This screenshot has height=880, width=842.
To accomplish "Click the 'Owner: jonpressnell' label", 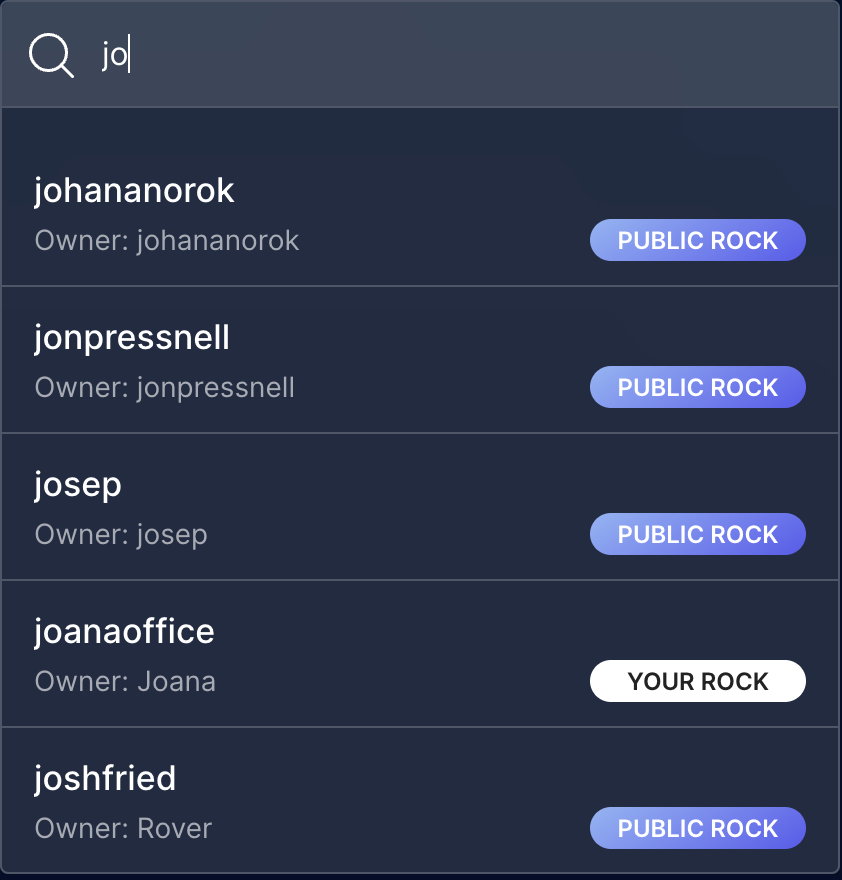I will [165, 388].
